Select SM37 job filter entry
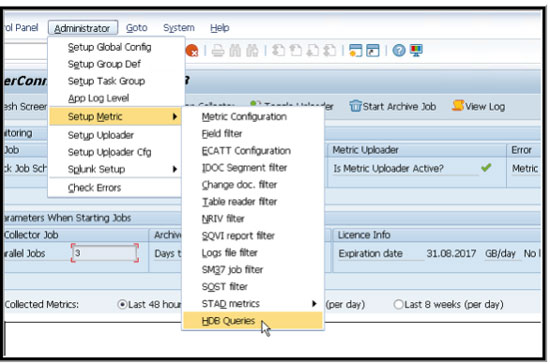 click(253, 270)
